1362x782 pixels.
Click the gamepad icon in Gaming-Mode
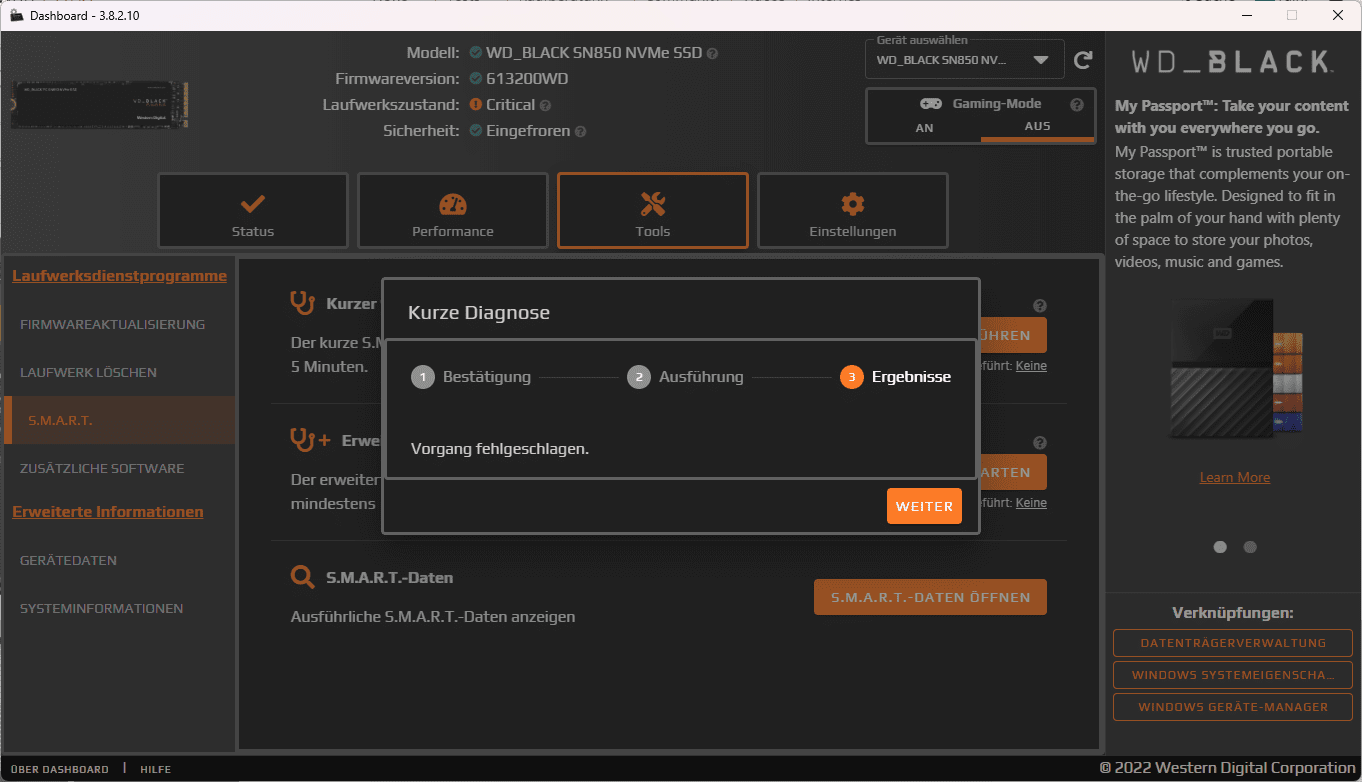point(930,104)
